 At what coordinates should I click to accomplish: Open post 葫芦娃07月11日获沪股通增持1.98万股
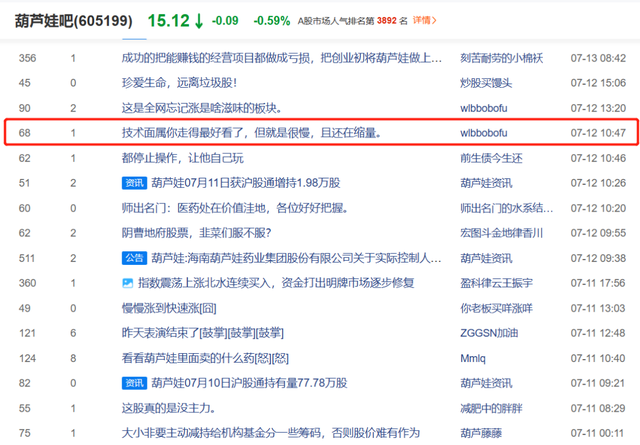[246, 183]
